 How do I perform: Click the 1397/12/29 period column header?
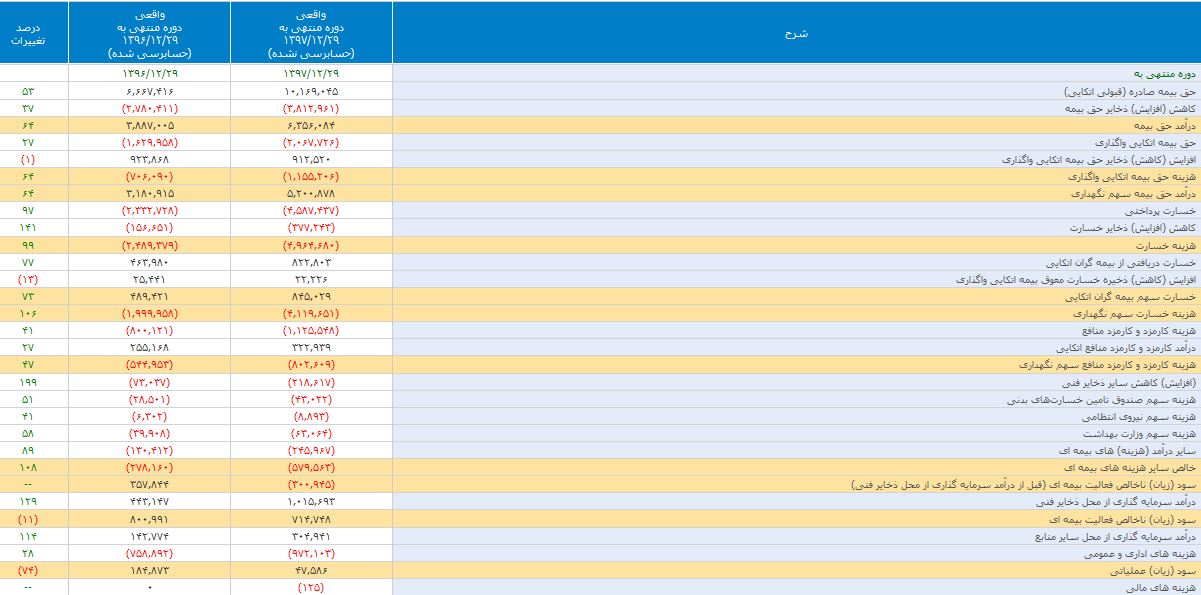pos(311,33)
